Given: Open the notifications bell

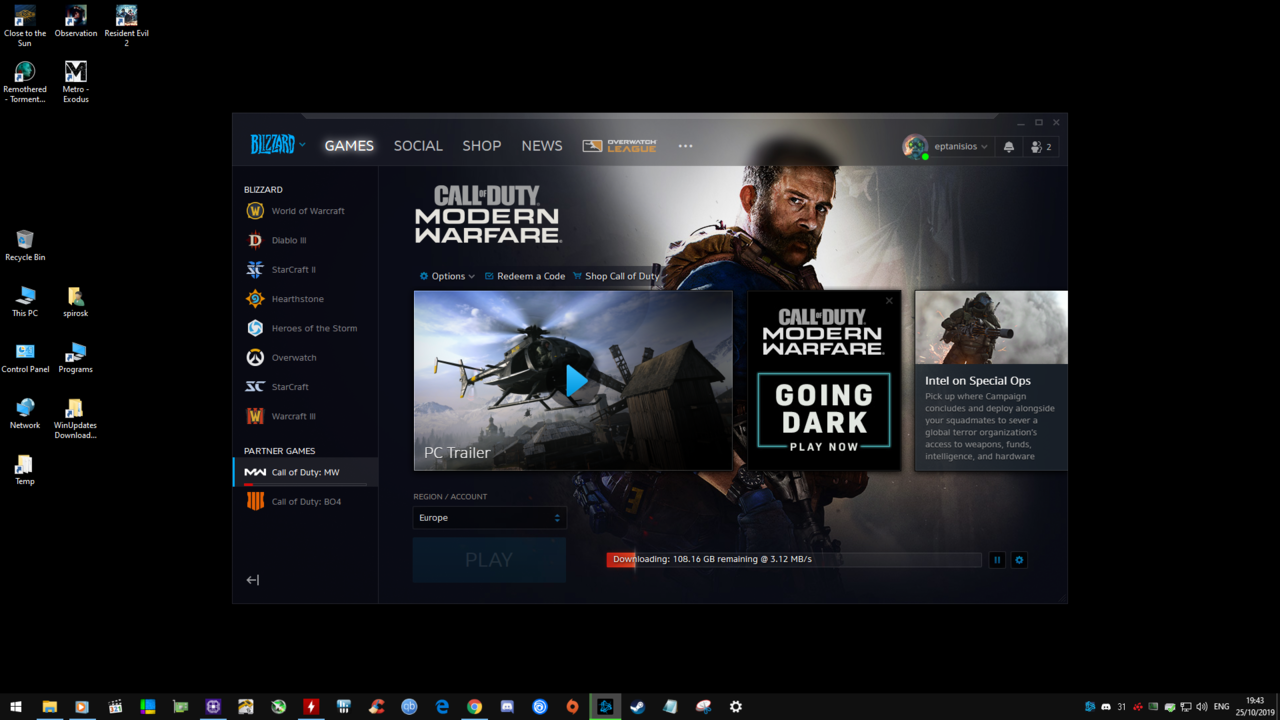Looking at the screenshot, I should [1008, 146].
